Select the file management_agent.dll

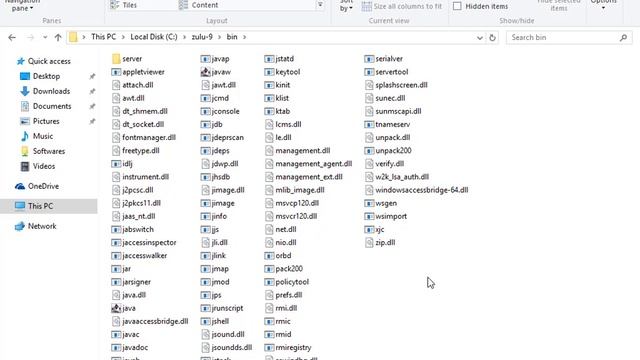tap(308, 164)
